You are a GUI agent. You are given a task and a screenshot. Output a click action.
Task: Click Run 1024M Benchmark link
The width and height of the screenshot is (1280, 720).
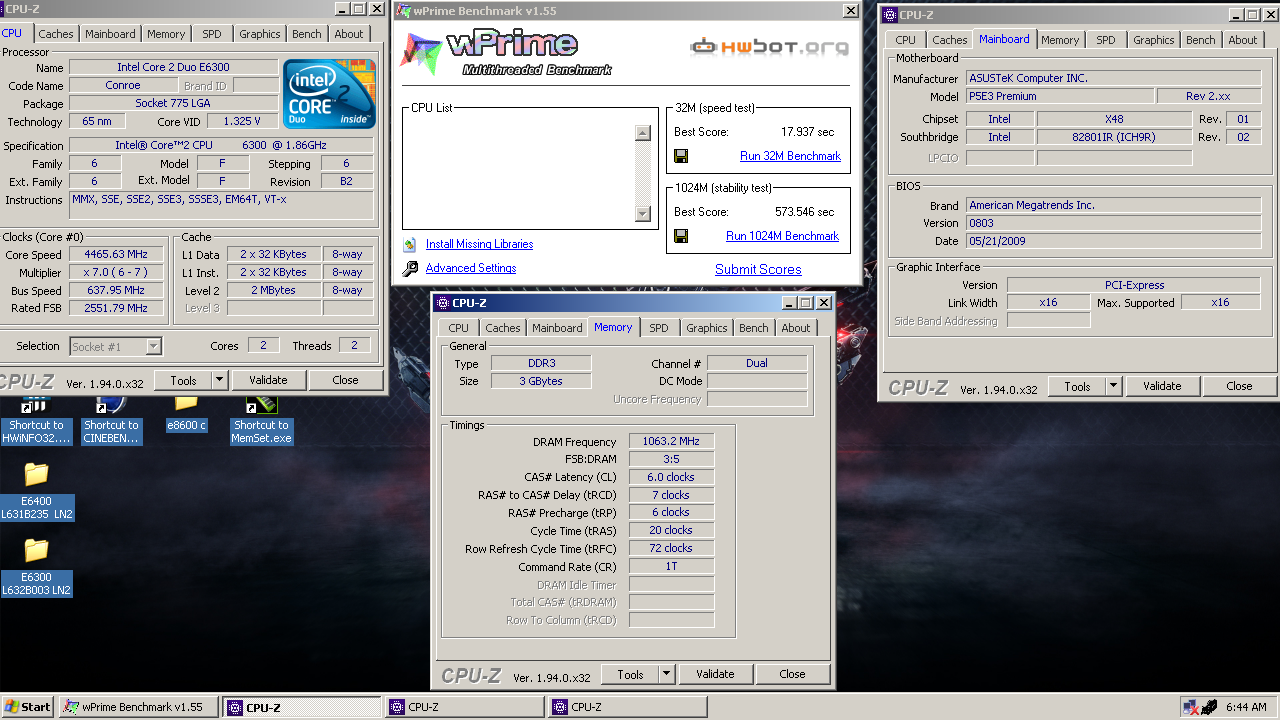pyautogui.click(x=782, y=236)
